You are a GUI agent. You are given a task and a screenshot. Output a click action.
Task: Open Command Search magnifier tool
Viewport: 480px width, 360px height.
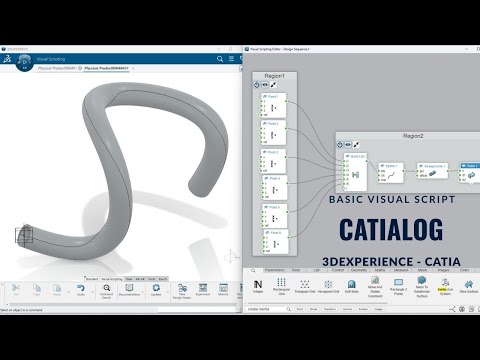pos(106,288)
